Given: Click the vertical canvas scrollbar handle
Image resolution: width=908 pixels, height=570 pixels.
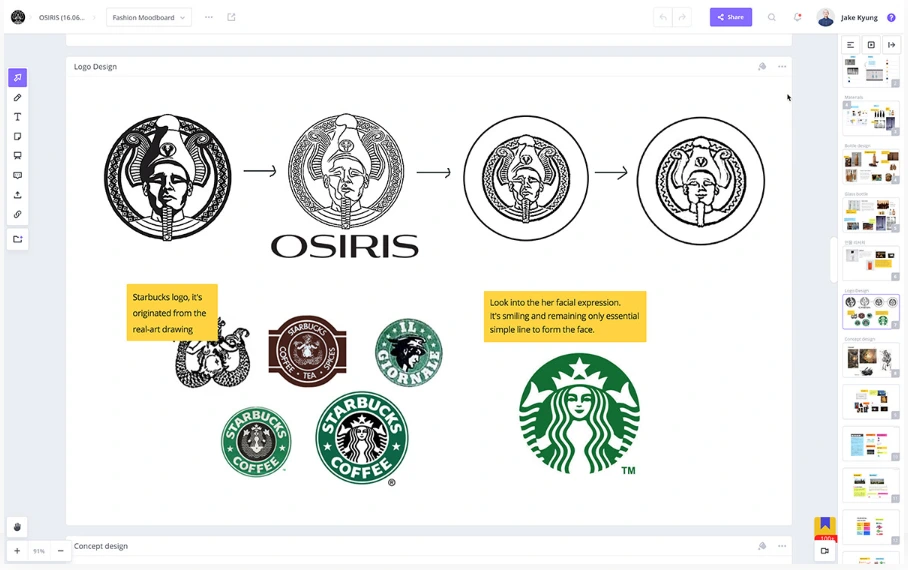Looking at the screenshot, I should [832, 260].
